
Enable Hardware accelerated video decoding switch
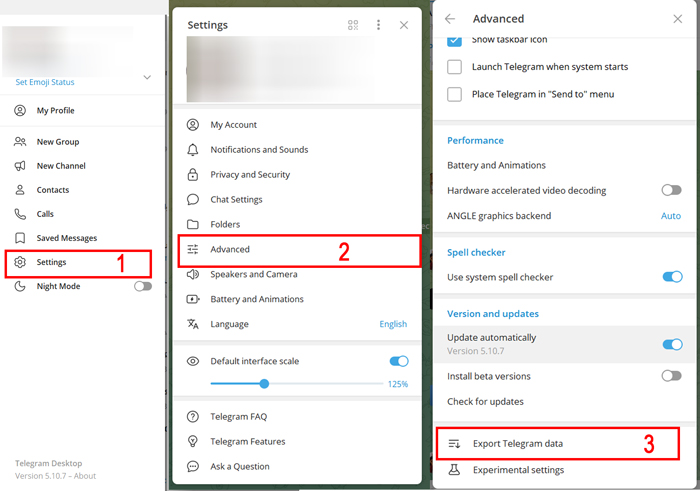pyautogui.click(x=672, y=190)
